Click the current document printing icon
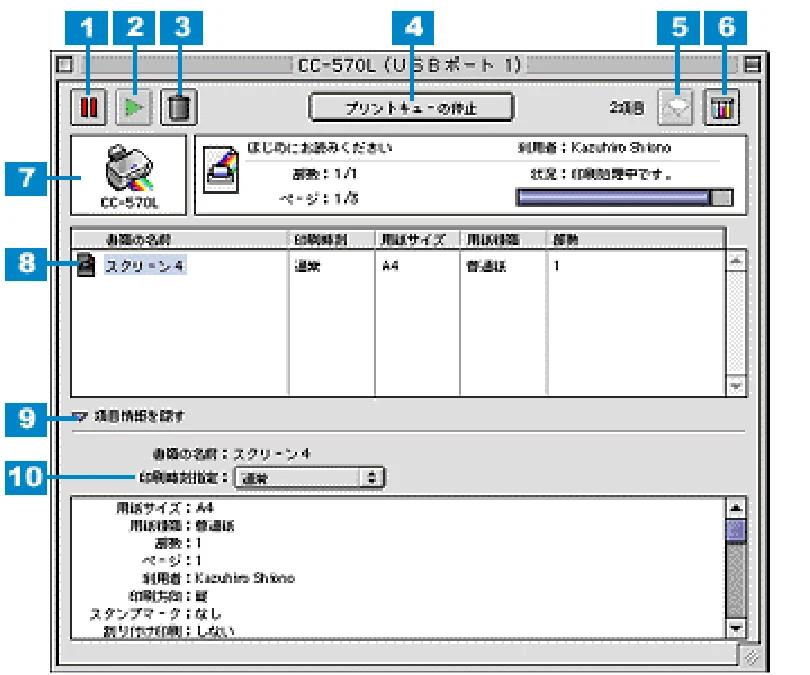 (221, 169)
